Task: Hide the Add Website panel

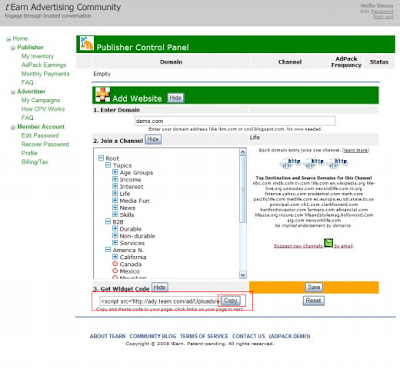Action: (175, 98)
